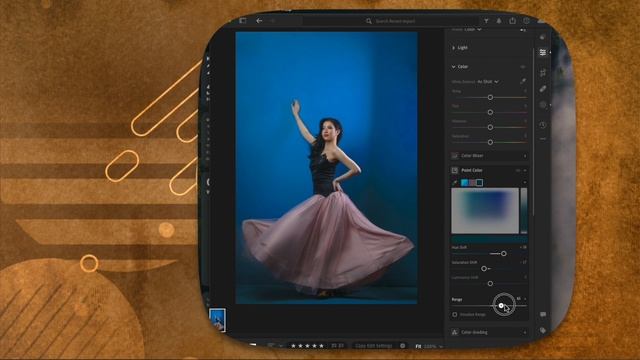Expand the Range options arrow
The width and height of the screenshot is (640, 360).
point(525,299)
